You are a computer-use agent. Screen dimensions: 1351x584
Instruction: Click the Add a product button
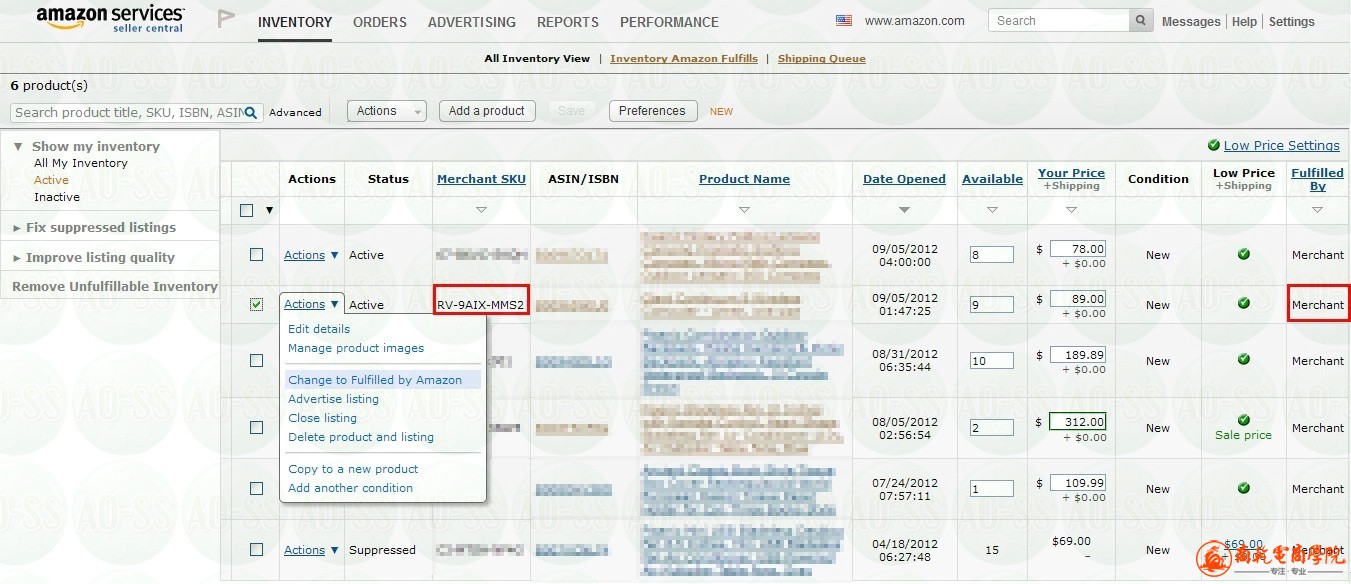point(487,111)
